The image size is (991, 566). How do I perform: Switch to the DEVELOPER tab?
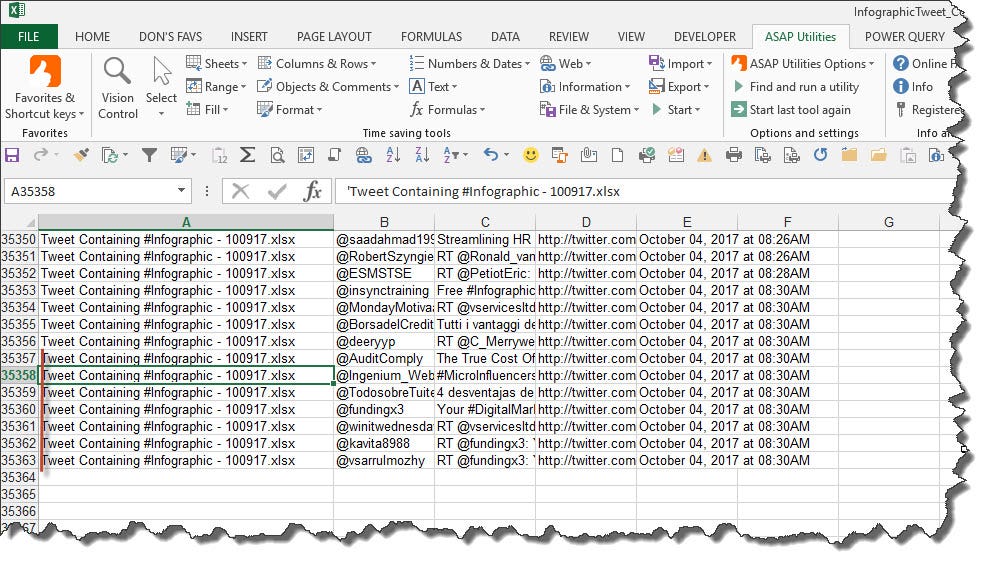tap(705, 37)
